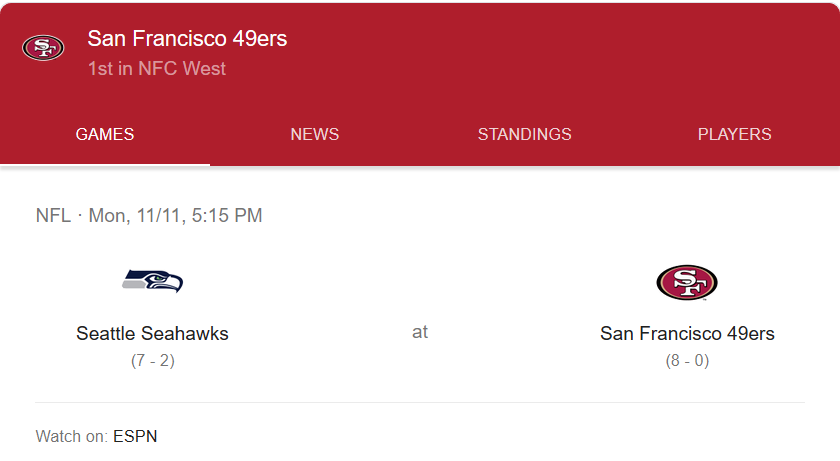Click the "Watch on:" label
Viewport: 840px width, 461px height.
[71, 436]
